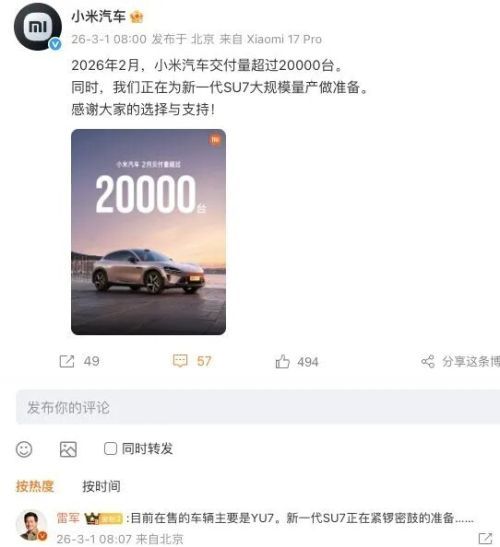Image resolution: width=500 pixels, height=547 pixels.
Task: Click the repost icon on 雷军's comment
Action: (485, 539)
